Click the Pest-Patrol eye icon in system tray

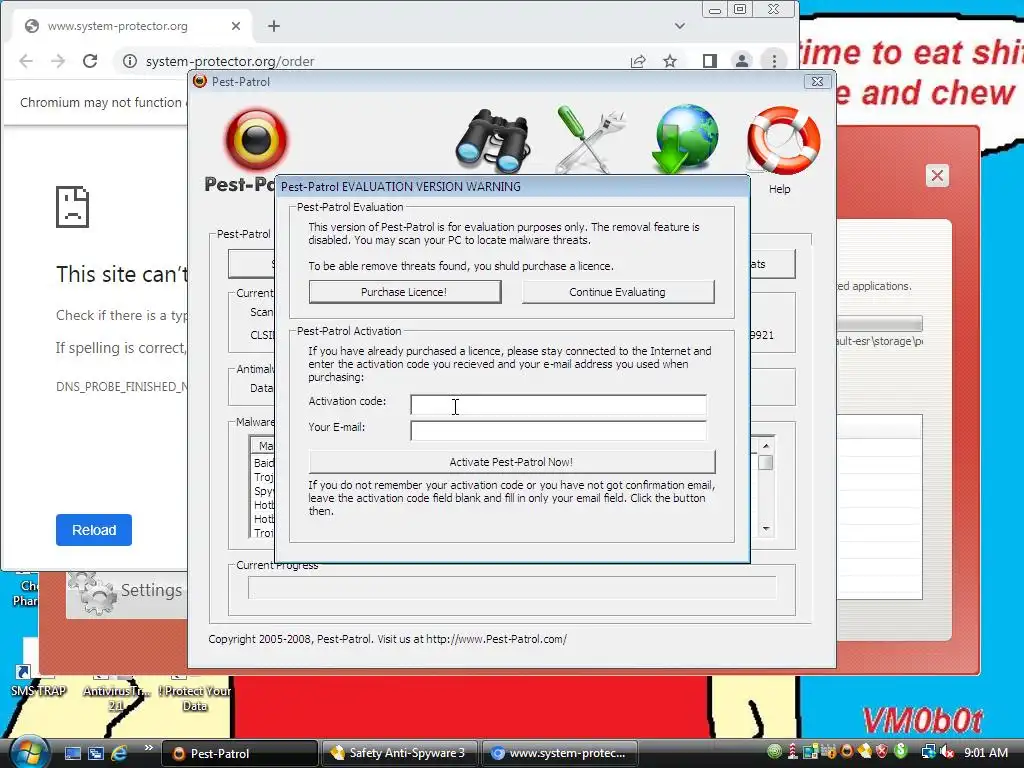click(847, 752)
